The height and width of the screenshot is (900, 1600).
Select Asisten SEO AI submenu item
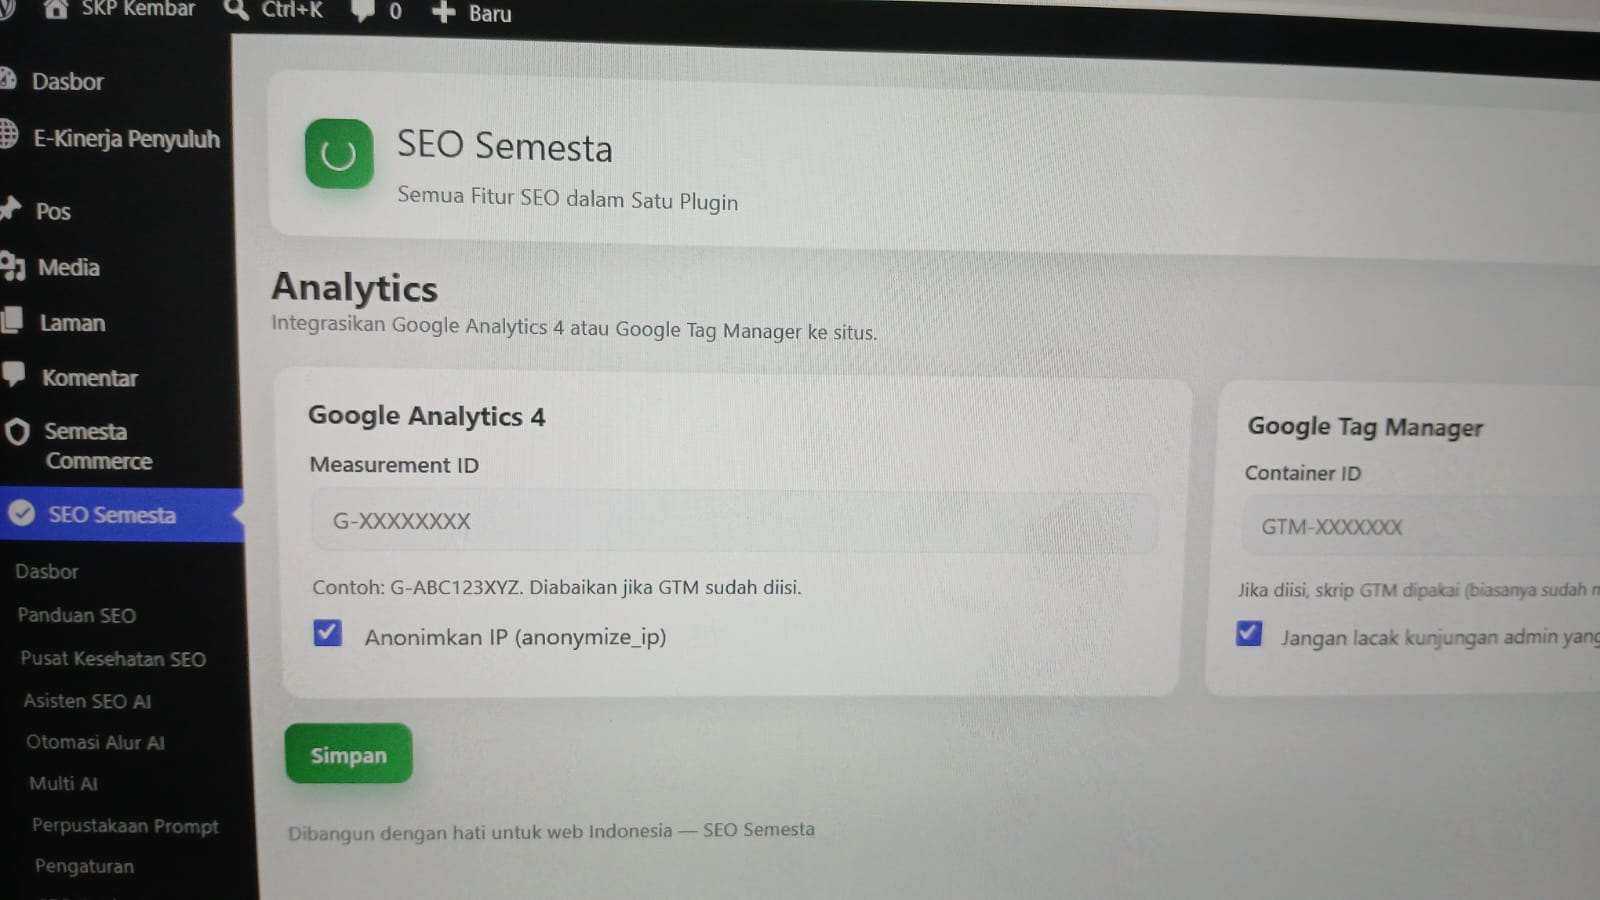[87, 701]
